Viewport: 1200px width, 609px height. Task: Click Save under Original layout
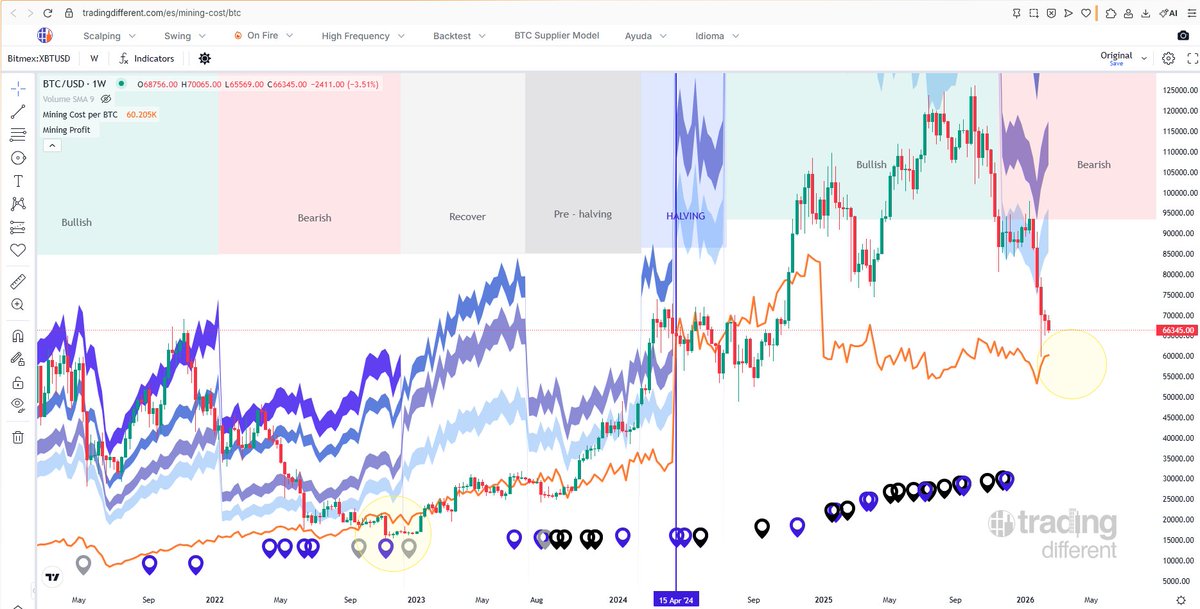pyautogui.click(x=1116, y=63)
